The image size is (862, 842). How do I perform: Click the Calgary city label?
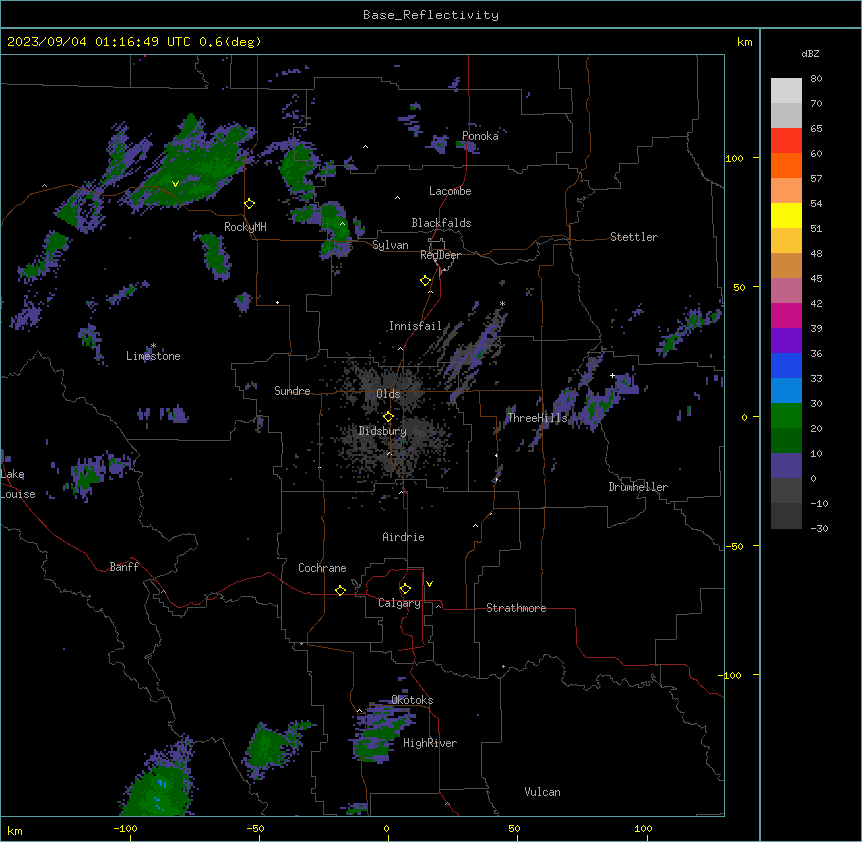pyautogui.click(x=399, y=603)
